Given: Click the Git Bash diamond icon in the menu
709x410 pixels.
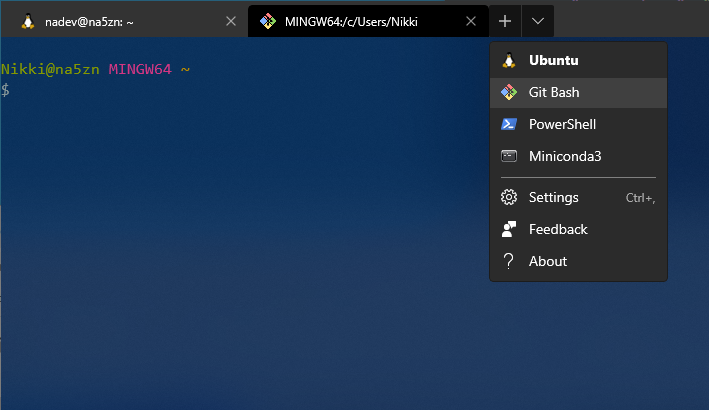Looking at the screenshot, I should 509,92.
